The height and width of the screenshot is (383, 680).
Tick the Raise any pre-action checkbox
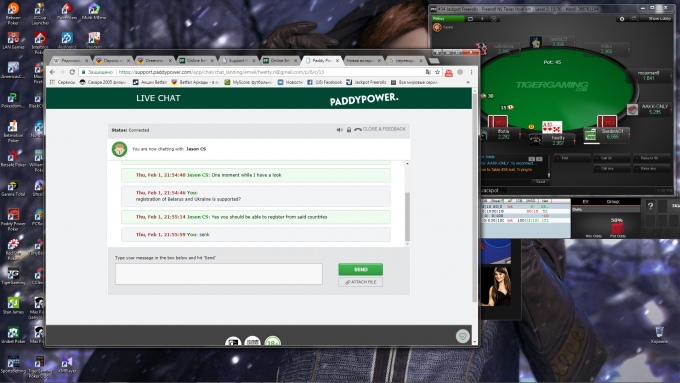pos(637,169)
